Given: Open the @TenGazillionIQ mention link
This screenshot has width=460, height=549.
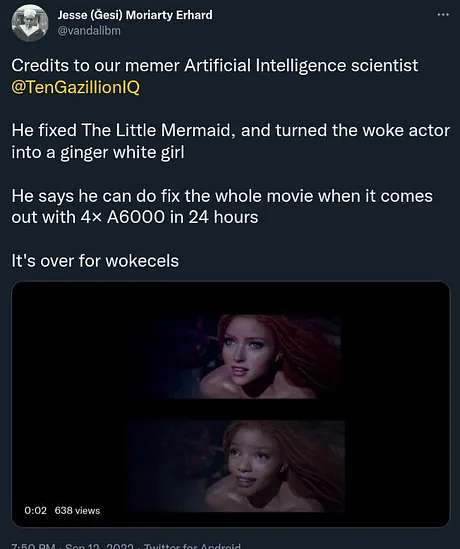Looking at the screenshot, I should 75,87.
